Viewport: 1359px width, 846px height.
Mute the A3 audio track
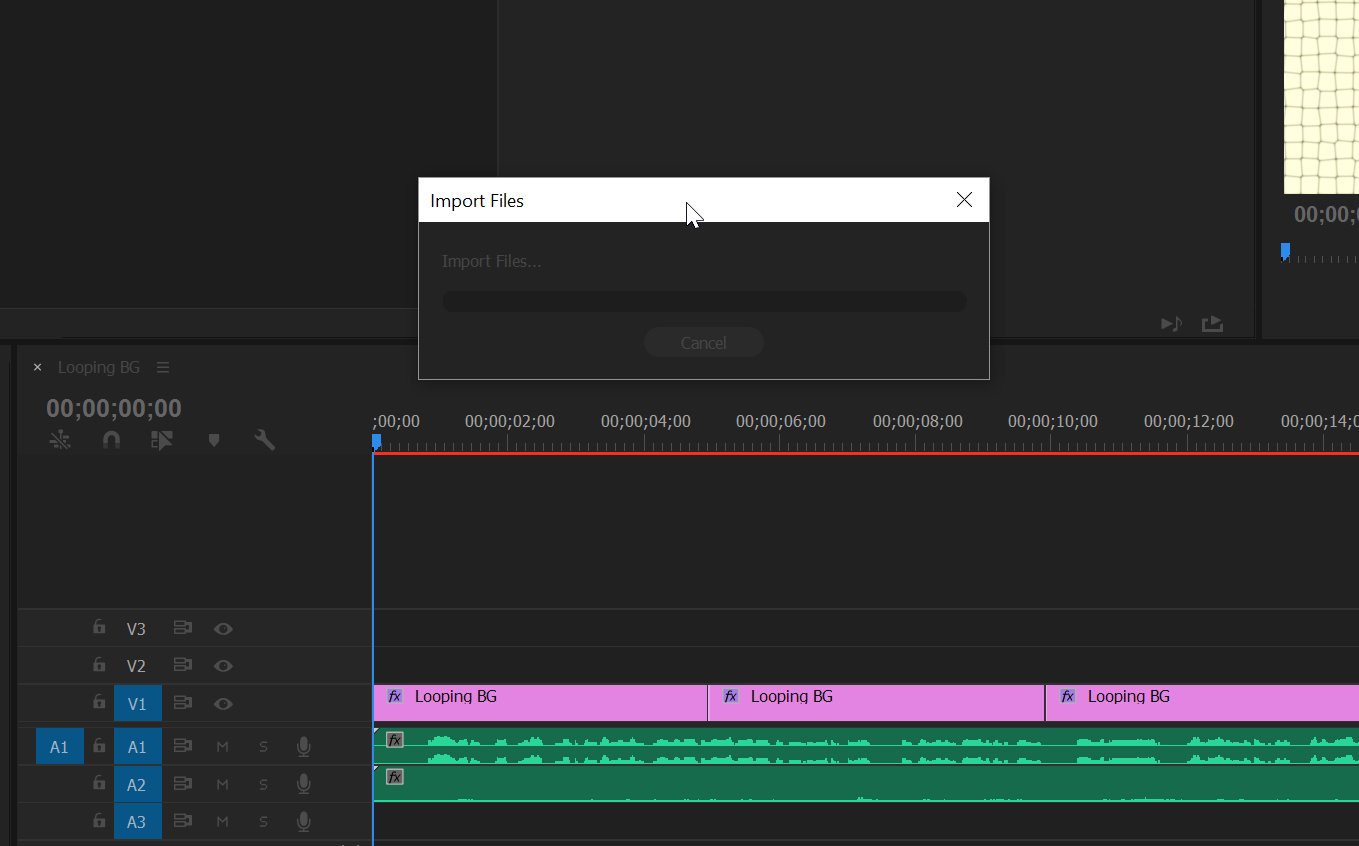223,822
